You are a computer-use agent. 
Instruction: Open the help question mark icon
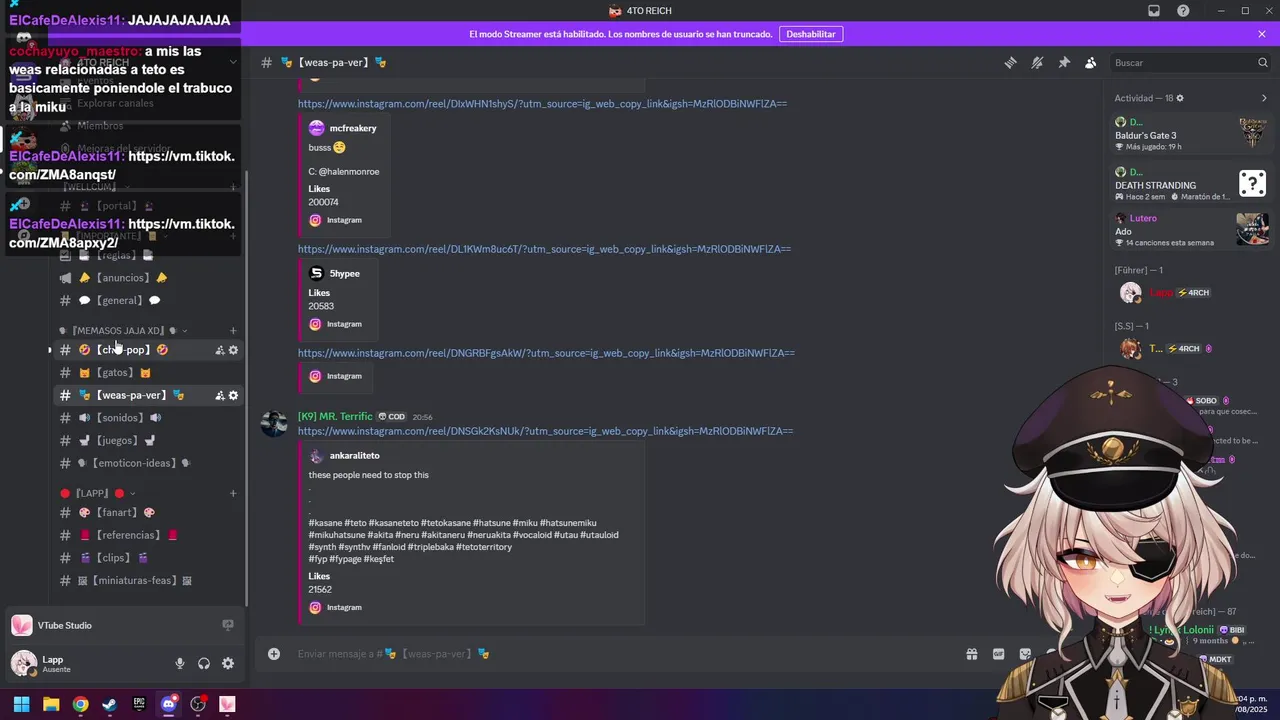click(x=1183, y=11)
